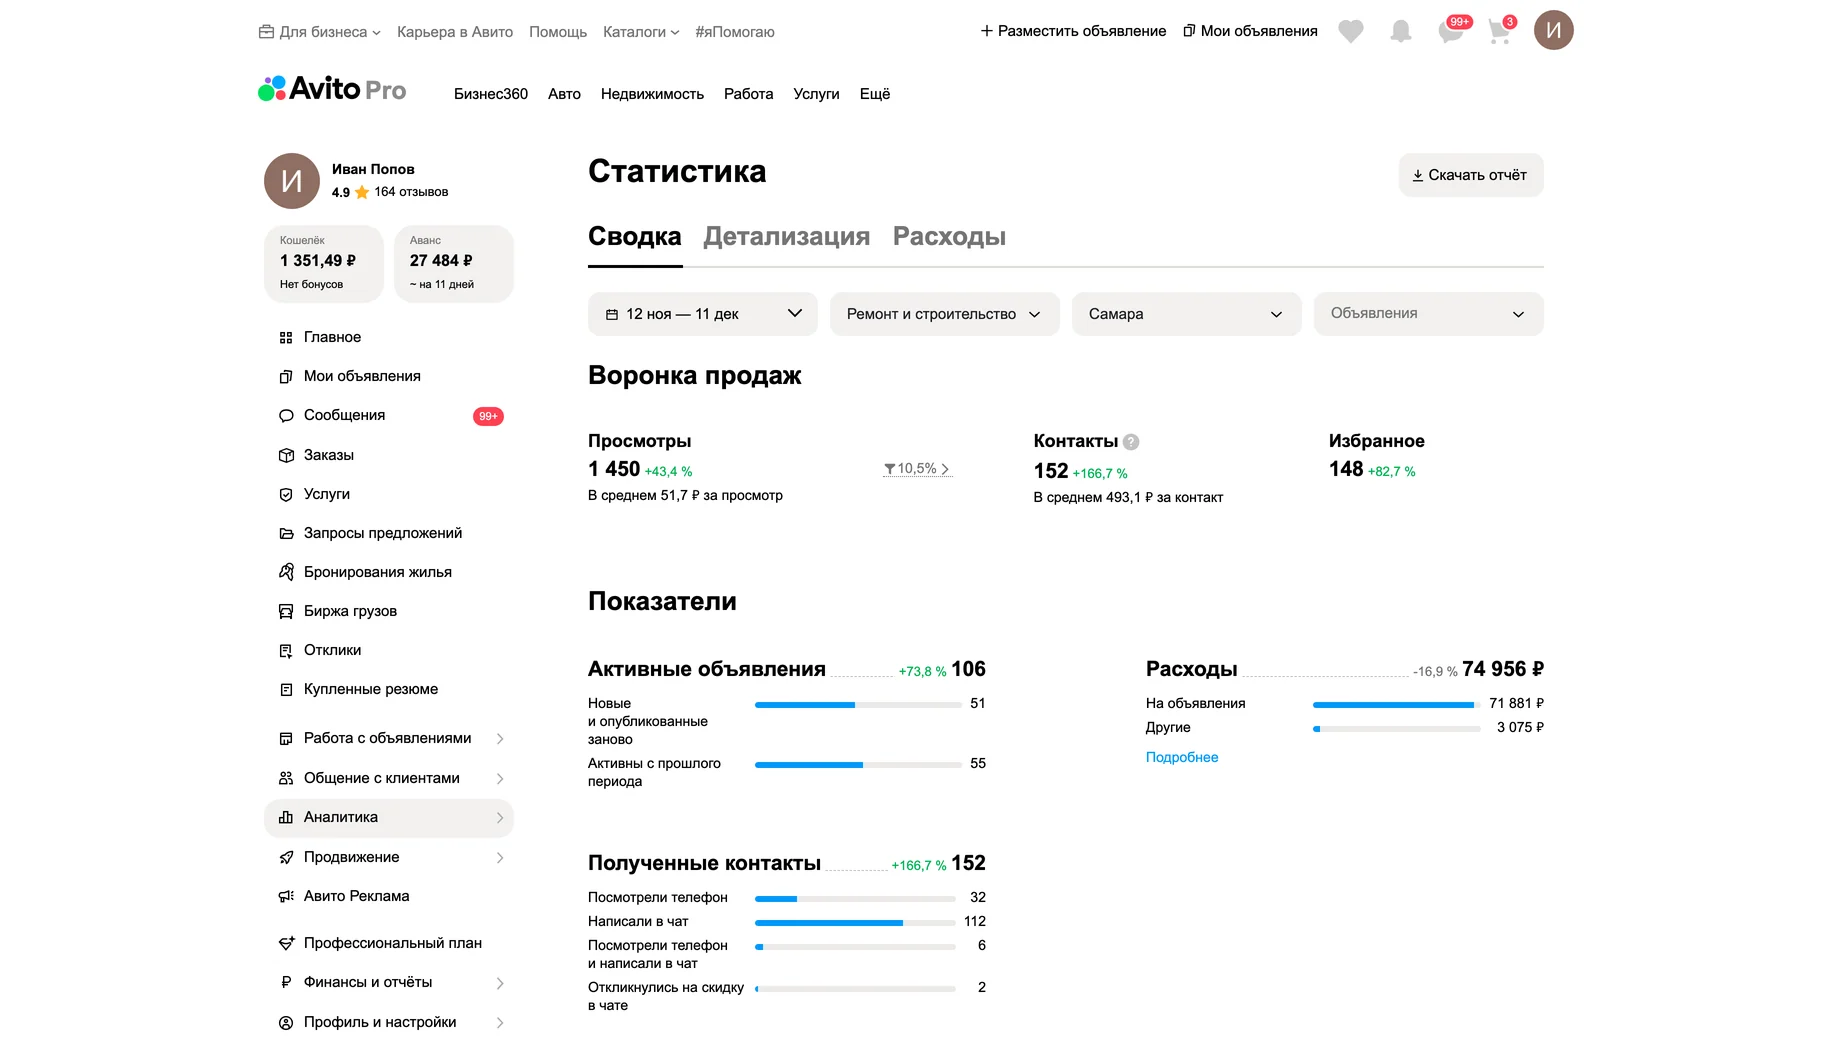Screen dimensions: 1832x1040
Task: Click the Сообщения bubble icon in sidebar
Action: point(286,416)
